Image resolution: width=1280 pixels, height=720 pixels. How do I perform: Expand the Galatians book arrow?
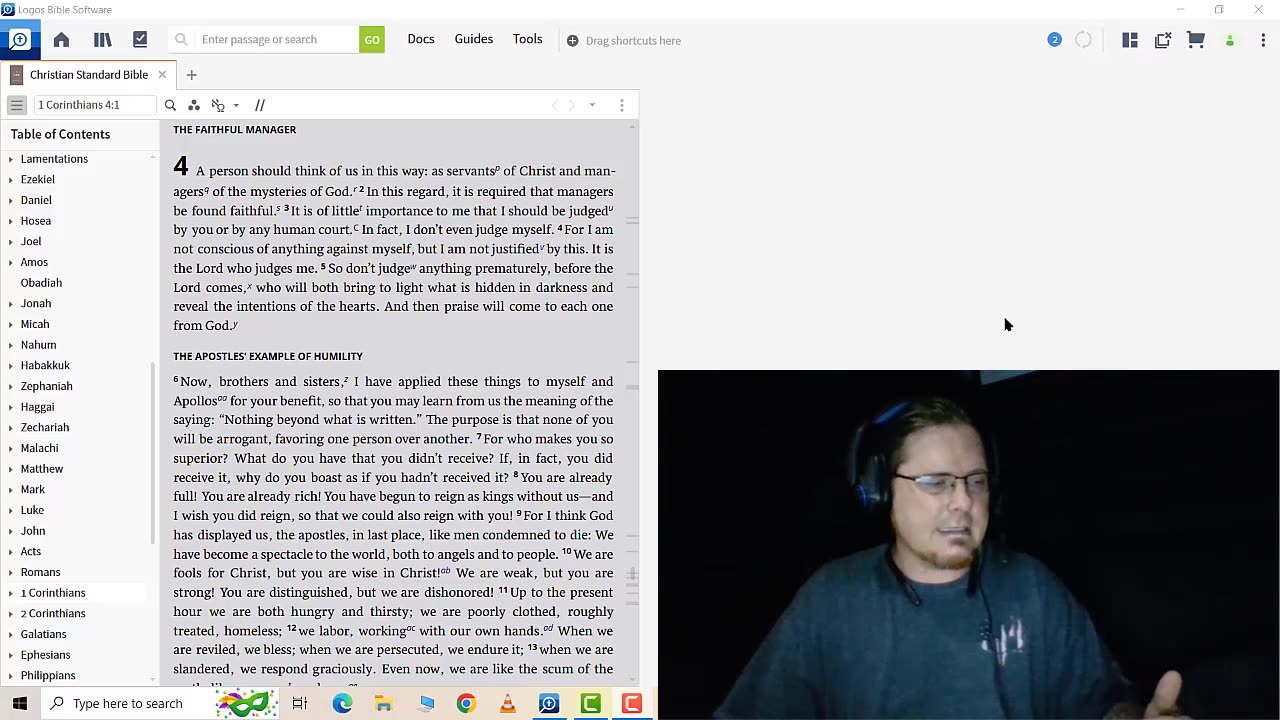coord(11,634)
